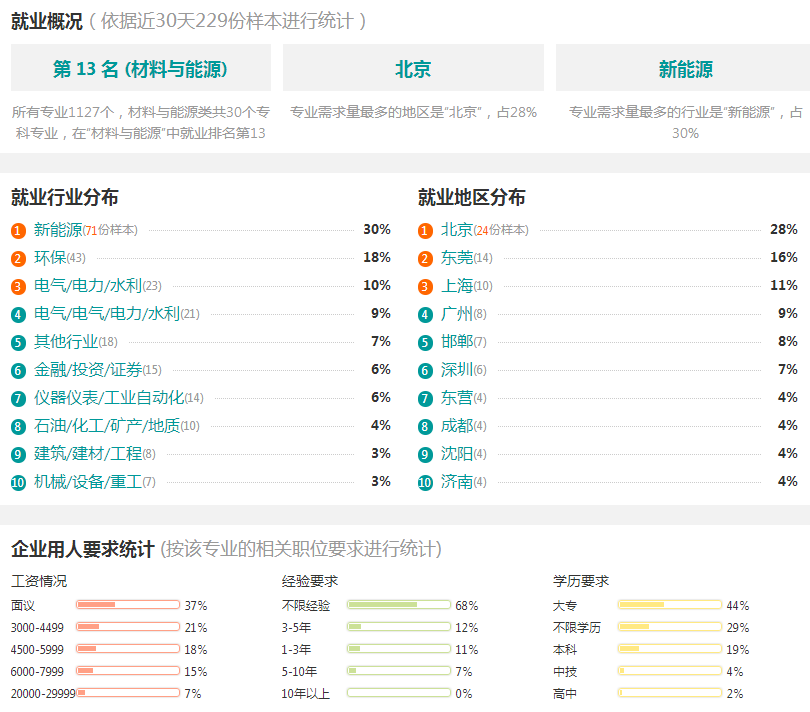Click the 高中 education label
This screenshot has width=810, height=712.
(565, 693)
